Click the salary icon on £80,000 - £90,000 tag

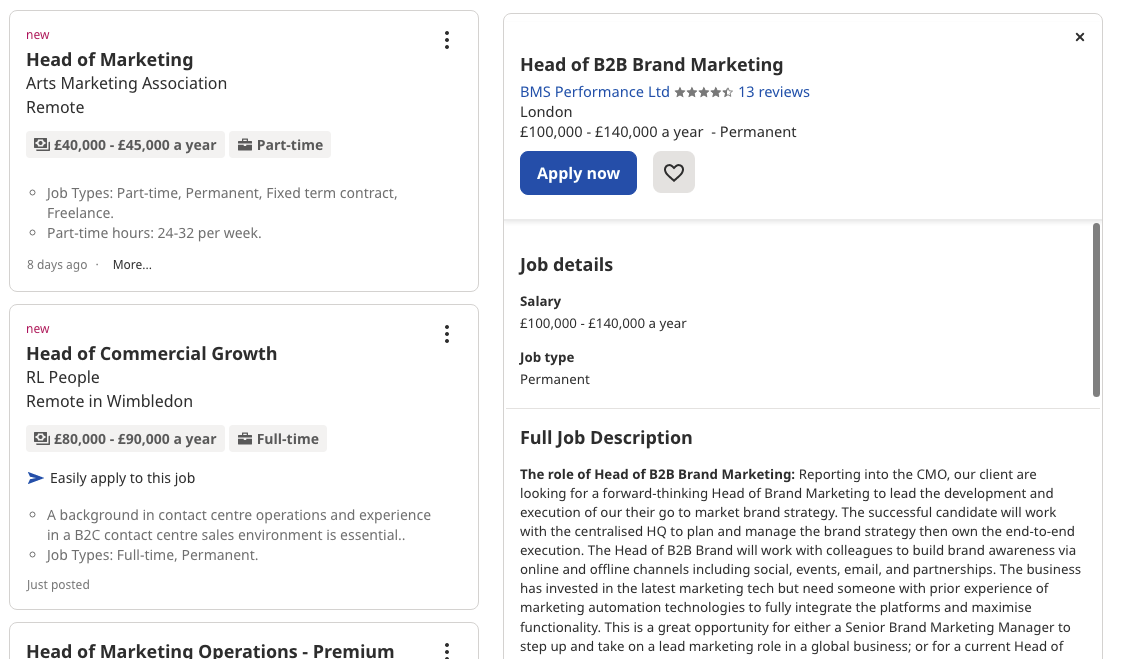42,439
